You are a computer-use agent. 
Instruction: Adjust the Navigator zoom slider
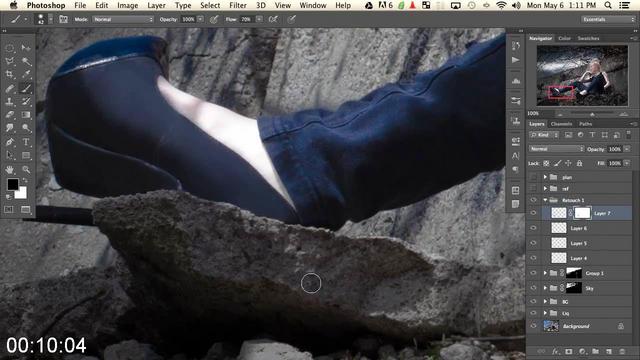tap(592, 114)
